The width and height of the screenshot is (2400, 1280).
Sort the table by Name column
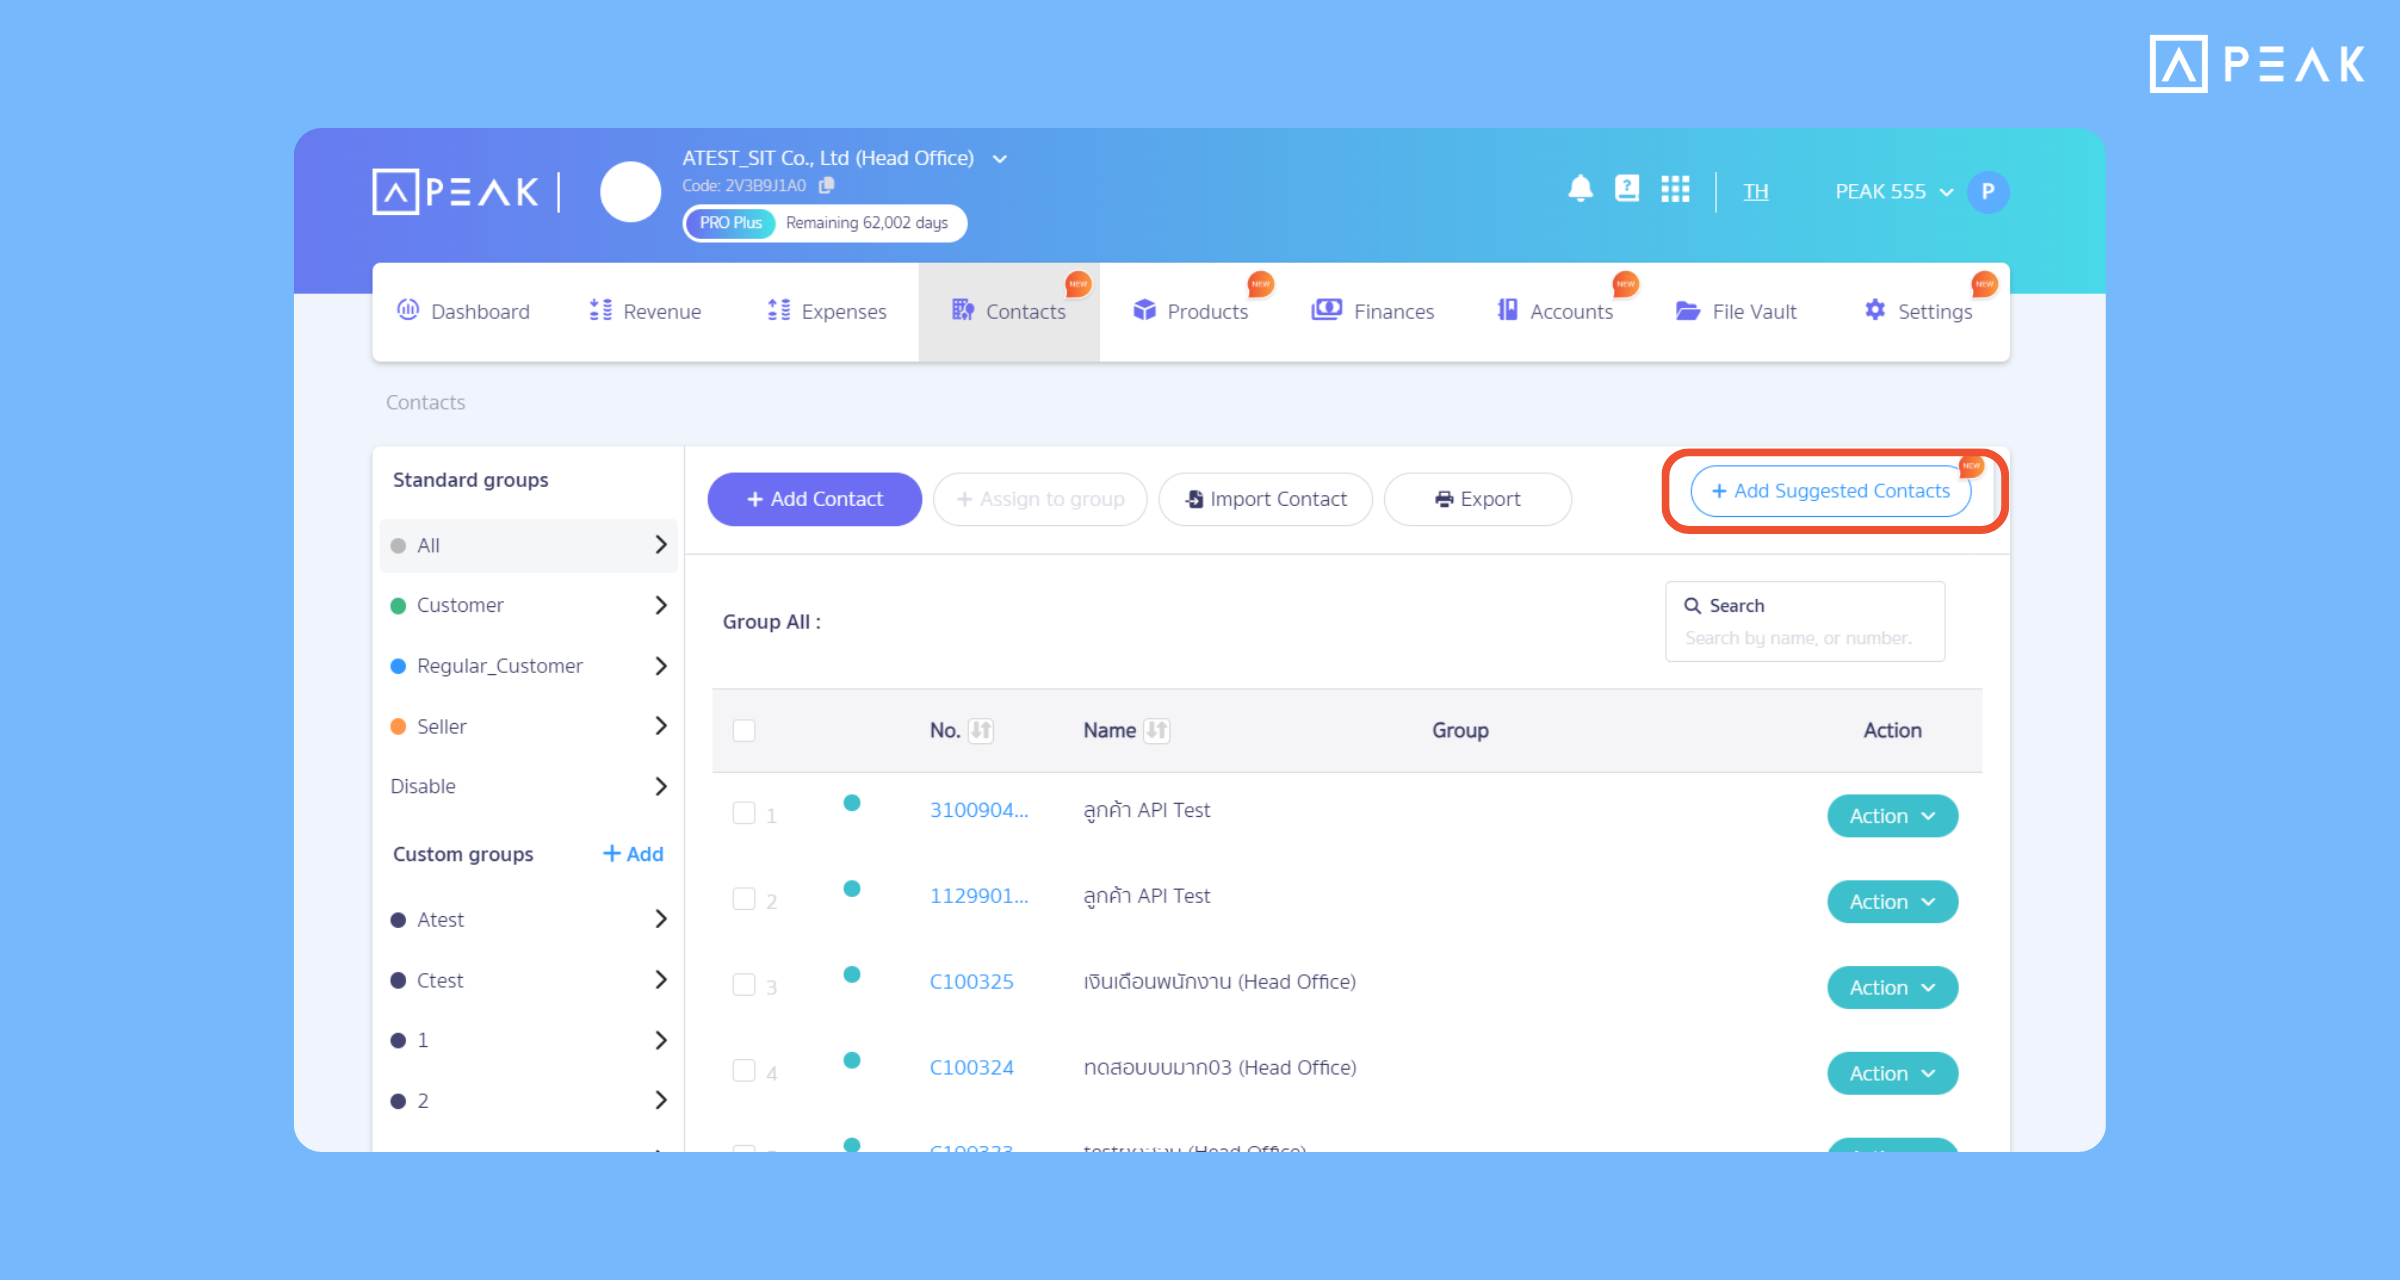click(x=1157, y=731)
